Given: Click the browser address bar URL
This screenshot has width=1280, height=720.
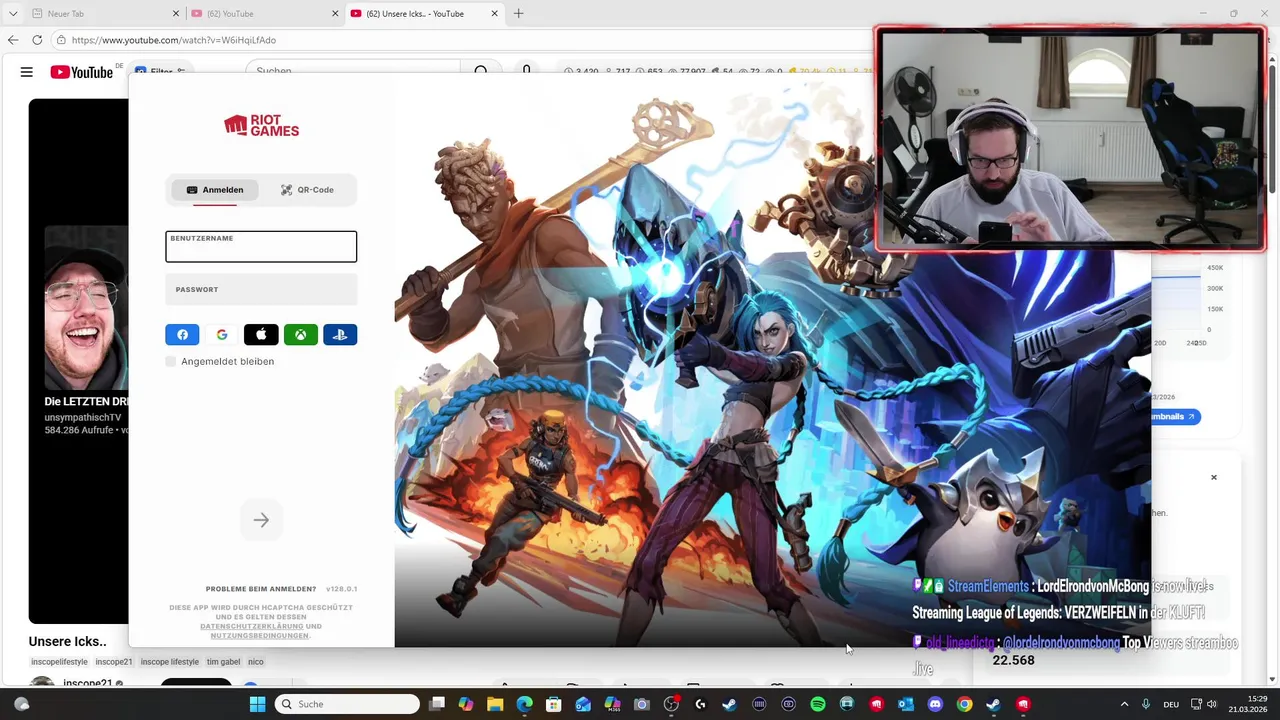Looking at the screenshot, I should (x=174, y=40).
